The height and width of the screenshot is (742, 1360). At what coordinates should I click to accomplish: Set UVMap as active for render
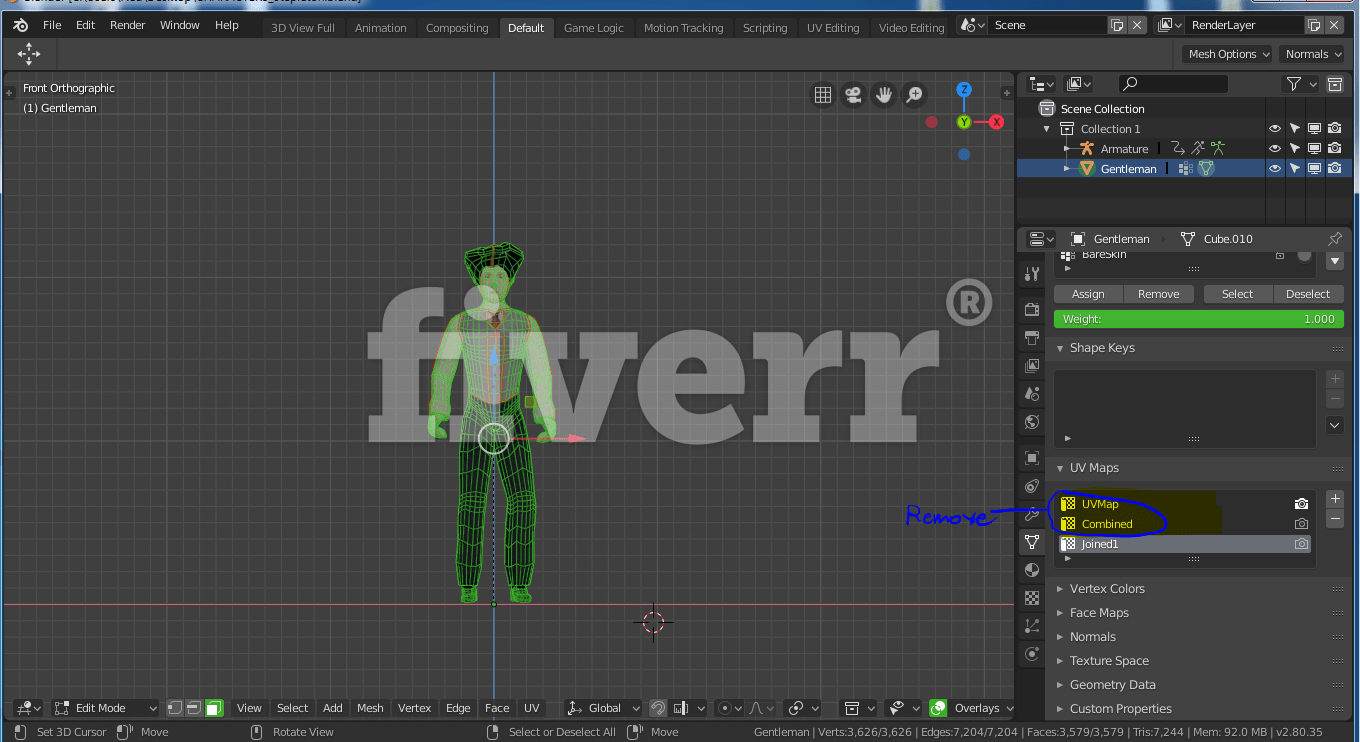pos(1301,504)
